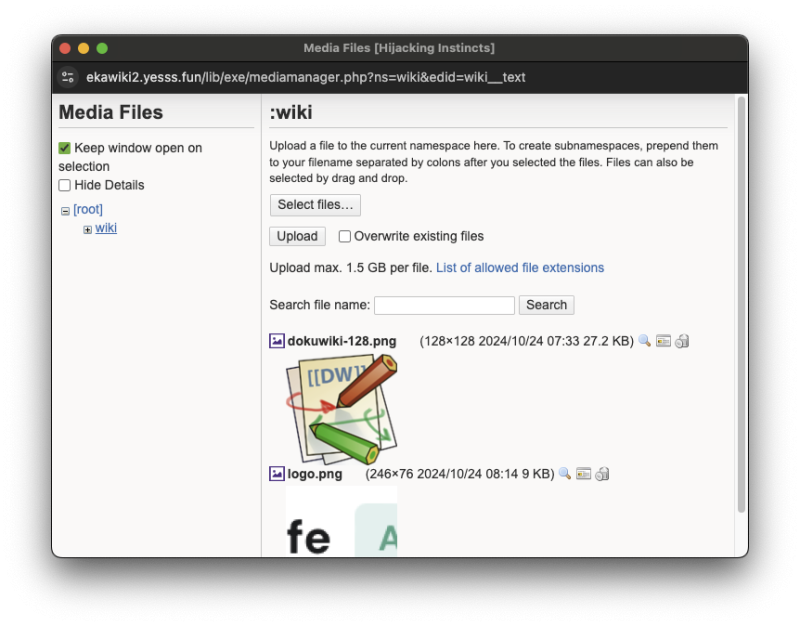Open the wiki namespace link in tree
Viewport: 800px width, 626px height.
[106, 228]
